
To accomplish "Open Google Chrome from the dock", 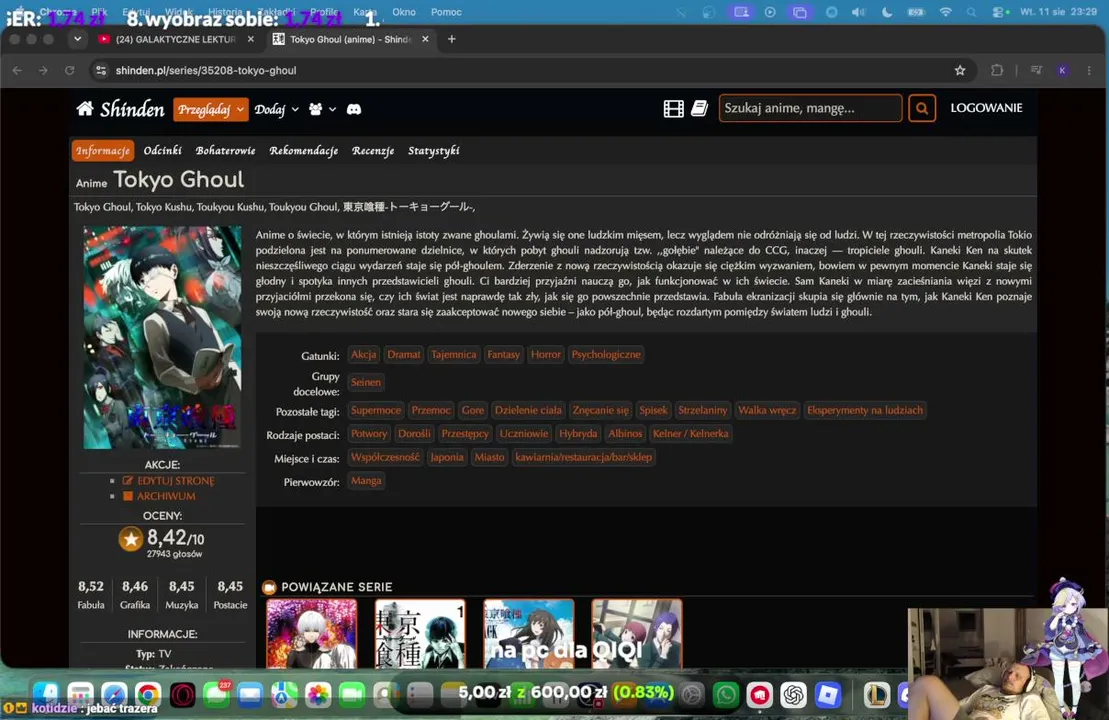I will pyautogui.click(x=148, y=695).
